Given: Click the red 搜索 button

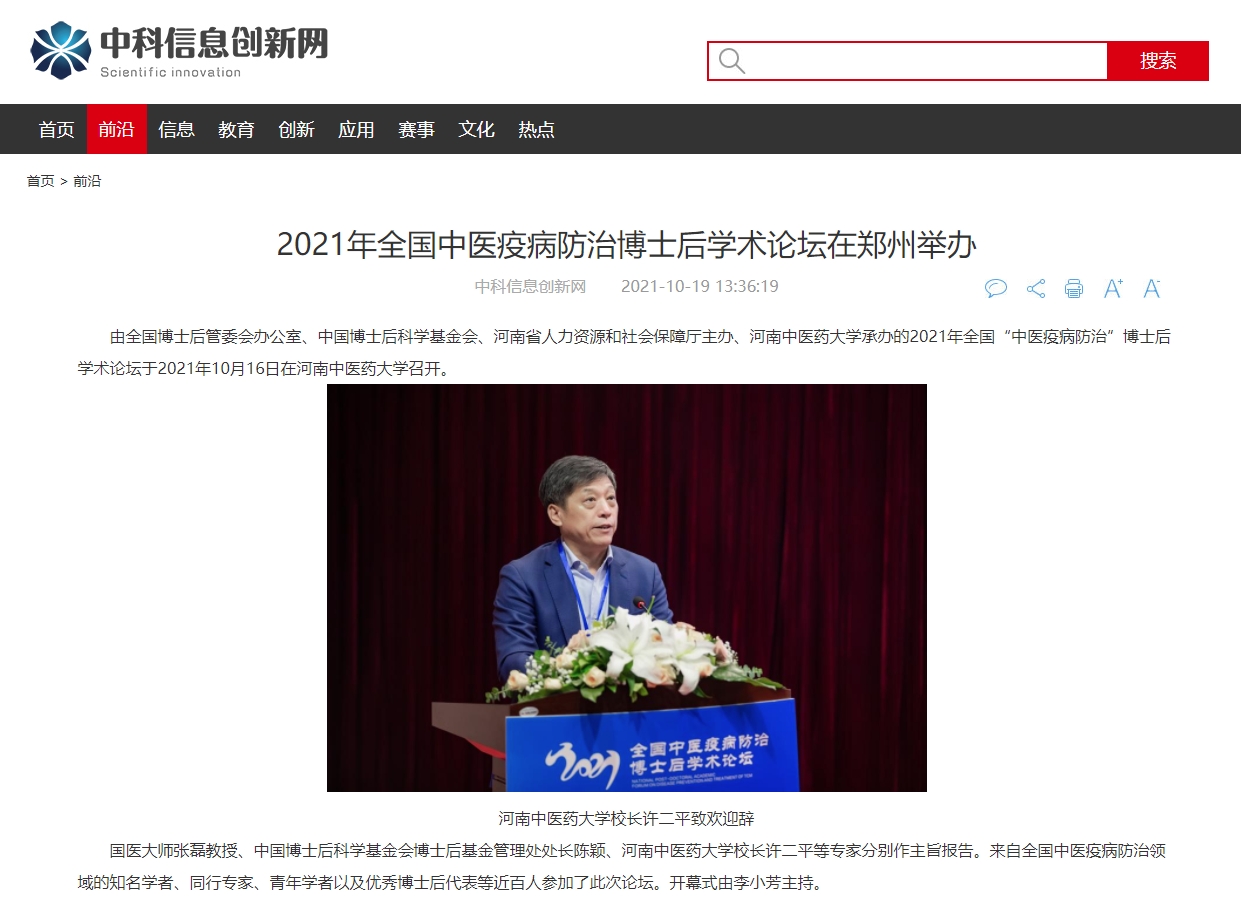Looking at the screenshot, I should coord(1158,61).
